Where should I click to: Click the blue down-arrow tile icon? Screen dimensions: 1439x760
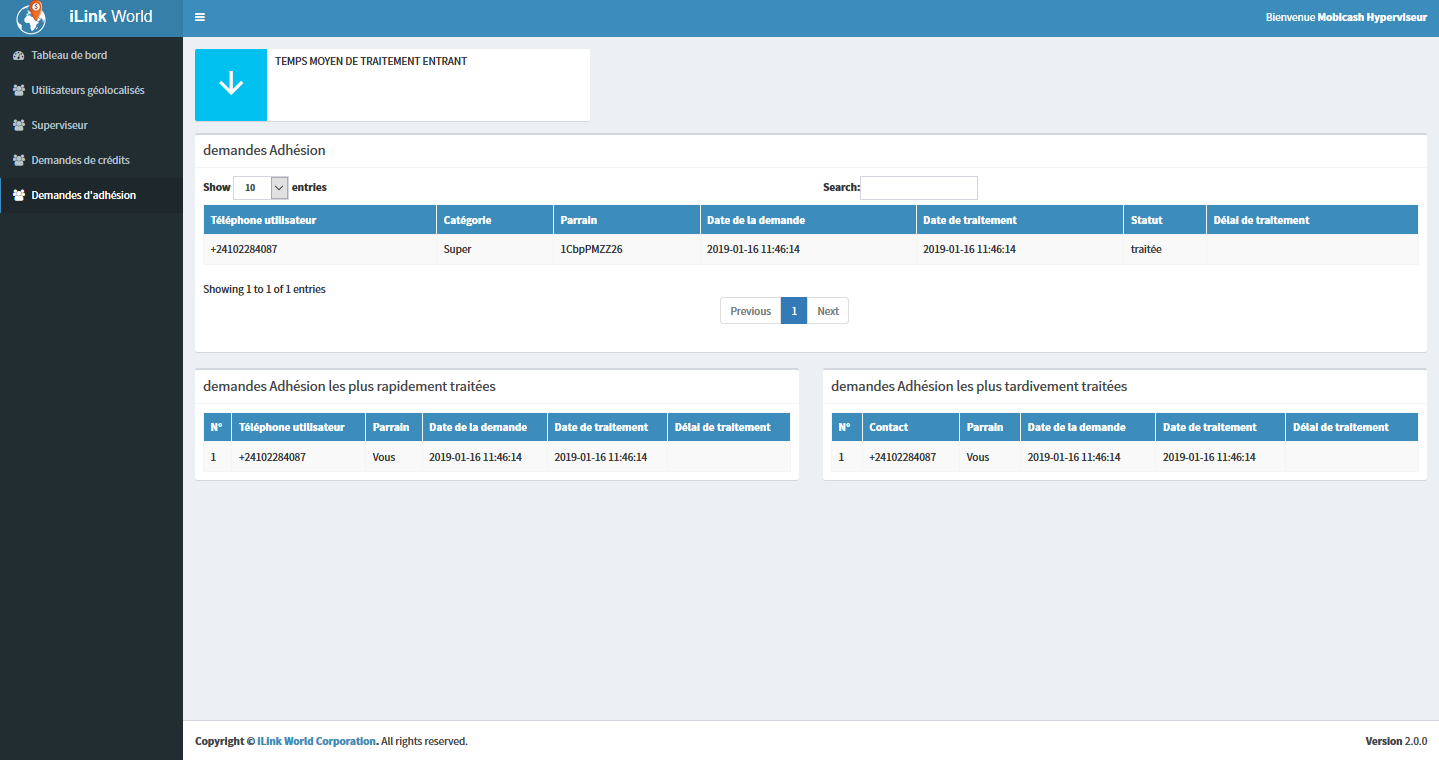(x=231, y=84)
